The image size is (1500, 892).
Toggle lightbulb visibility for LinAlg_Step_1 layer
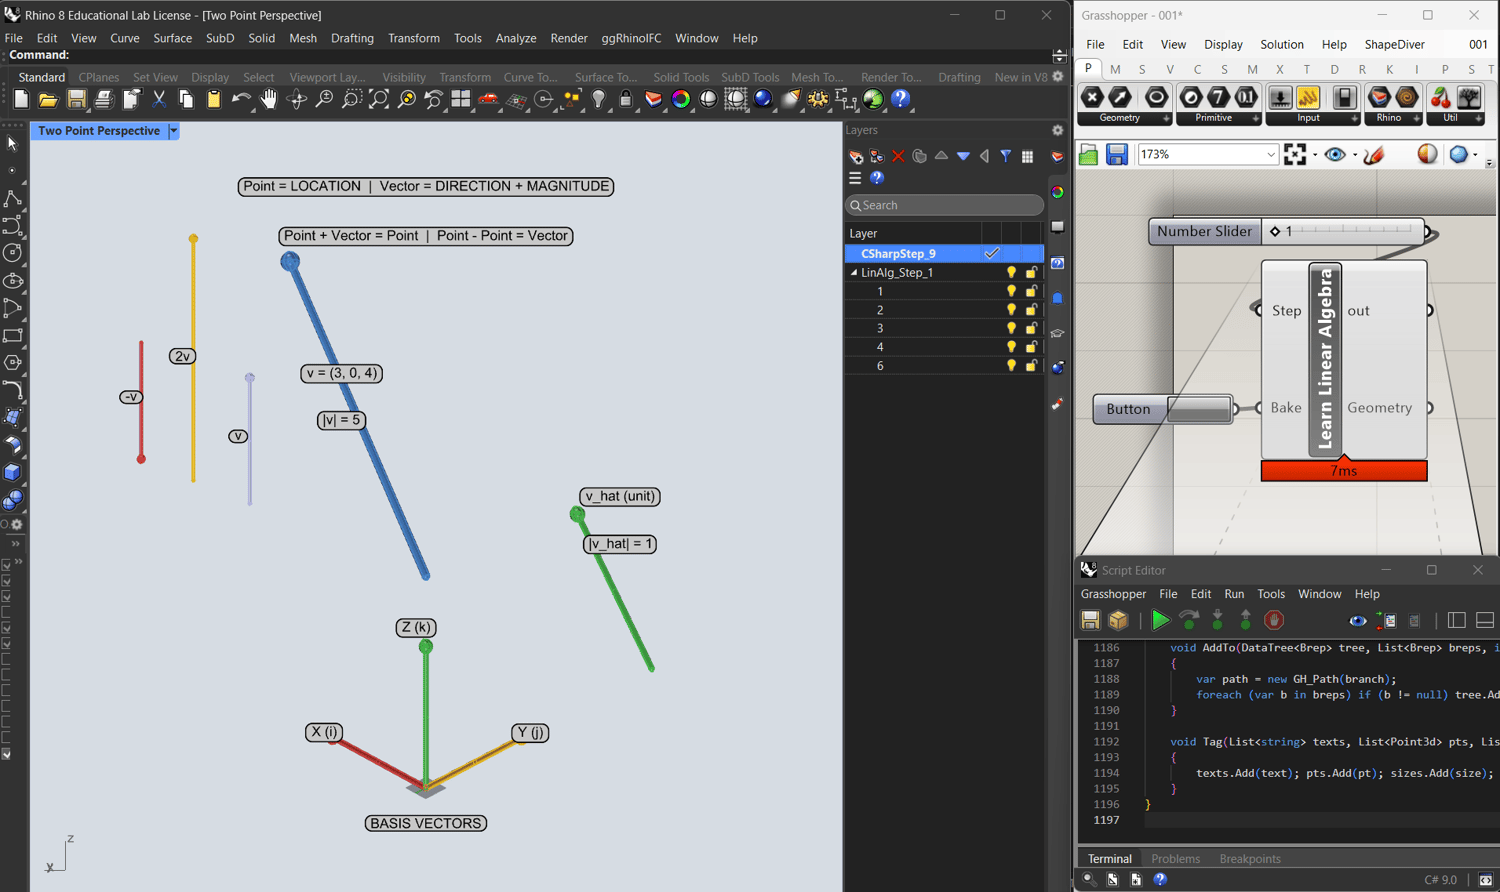pos(1011,273)
